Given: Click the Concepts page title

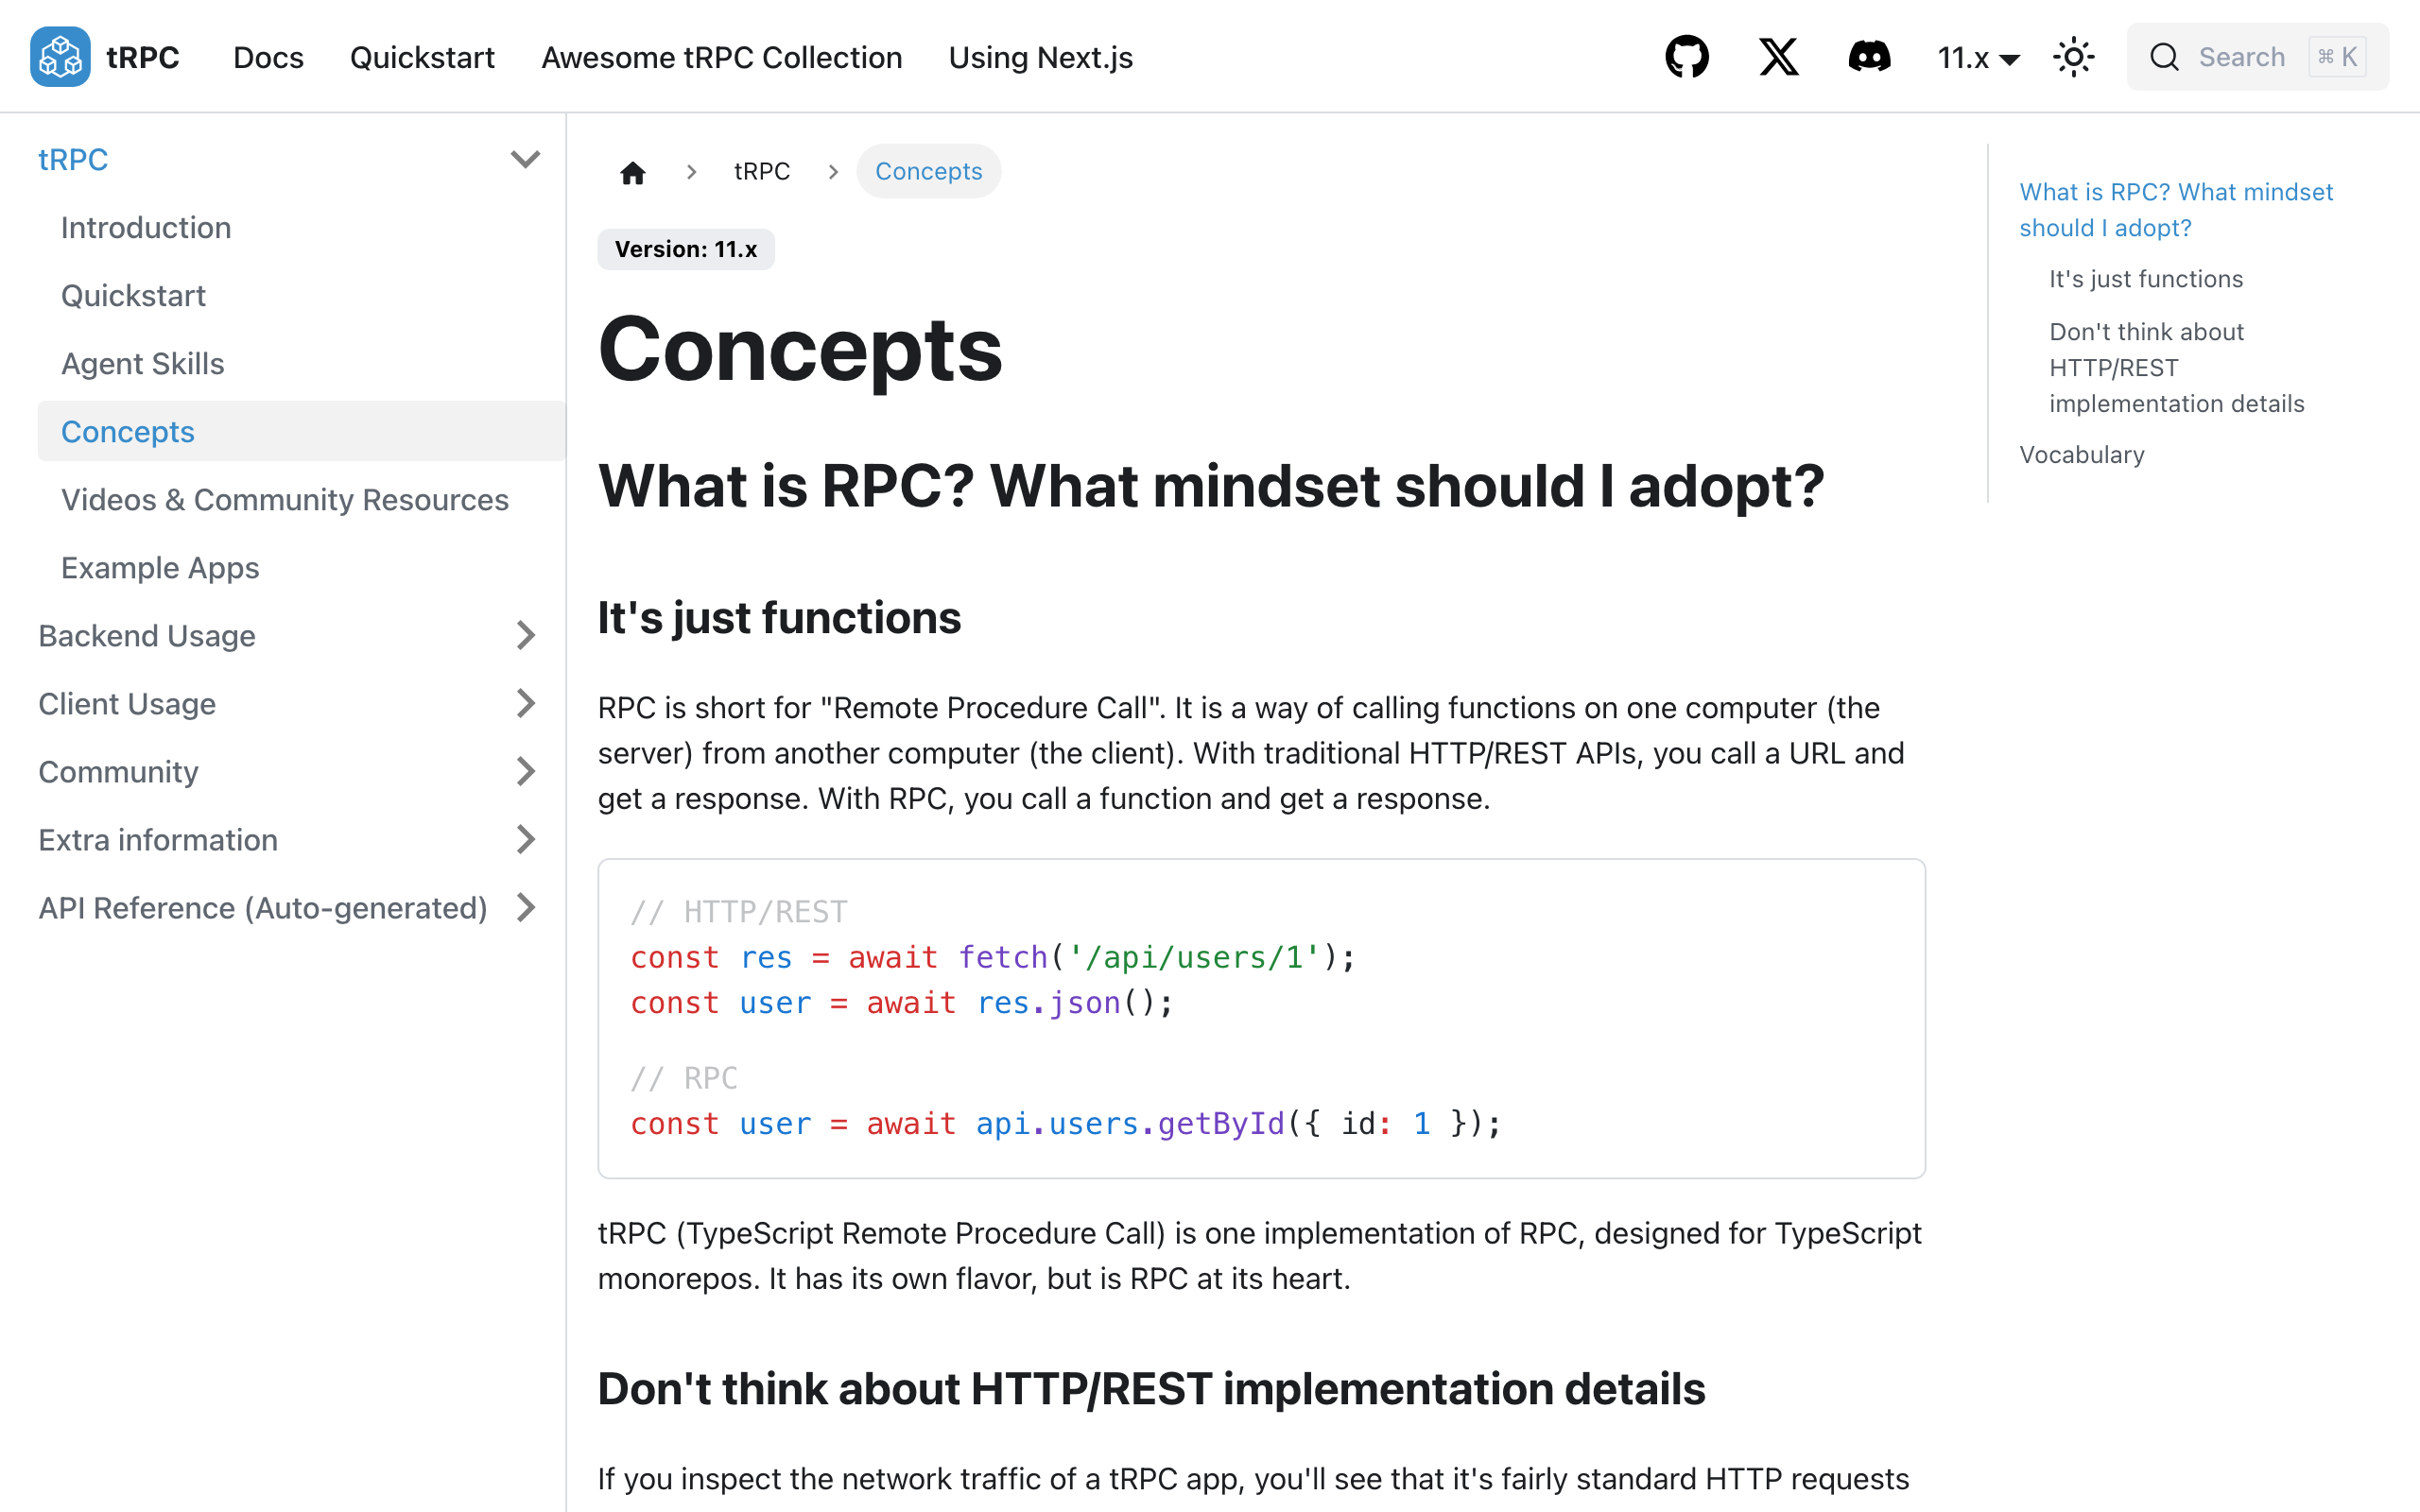Looking at the screenshot, I should [x=800, y=349].
